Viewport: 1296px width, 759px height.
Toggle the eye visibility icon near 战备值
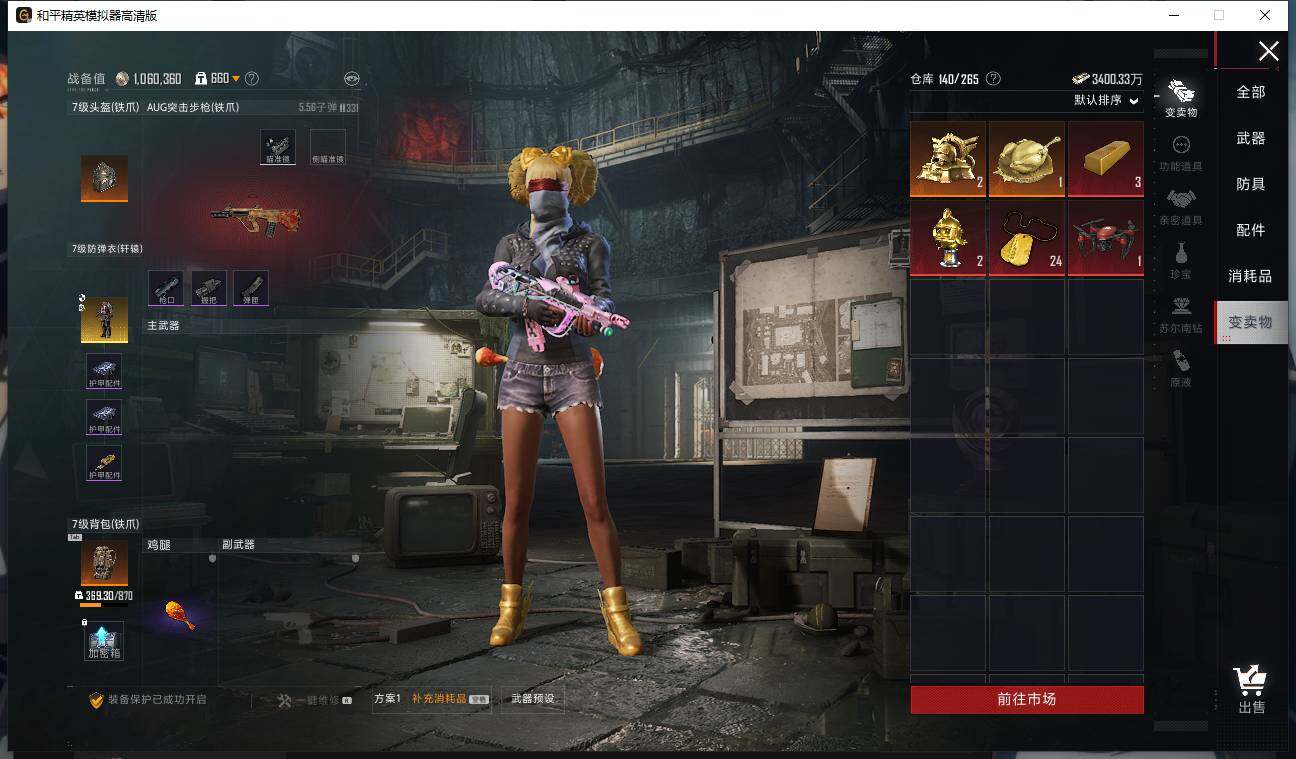click(351, 78)
